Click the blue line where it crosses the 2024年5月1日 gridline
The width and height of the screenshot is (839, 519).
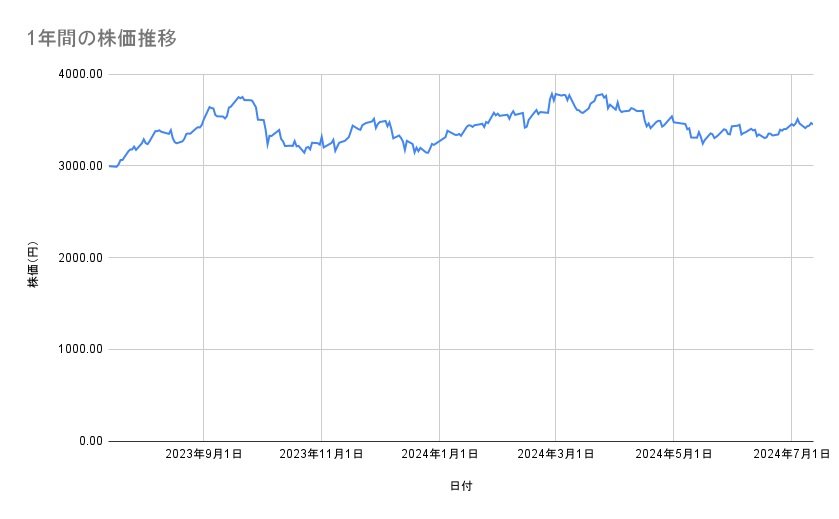tap(673, 121)
